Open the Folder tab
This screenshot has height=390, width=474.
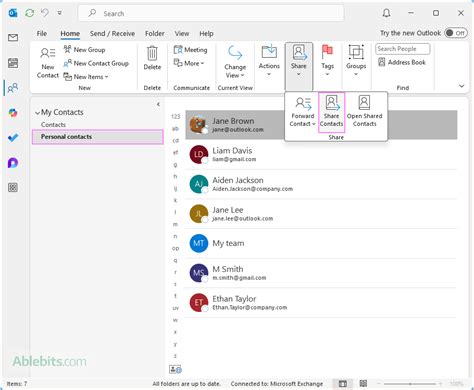tap(155, 34)
